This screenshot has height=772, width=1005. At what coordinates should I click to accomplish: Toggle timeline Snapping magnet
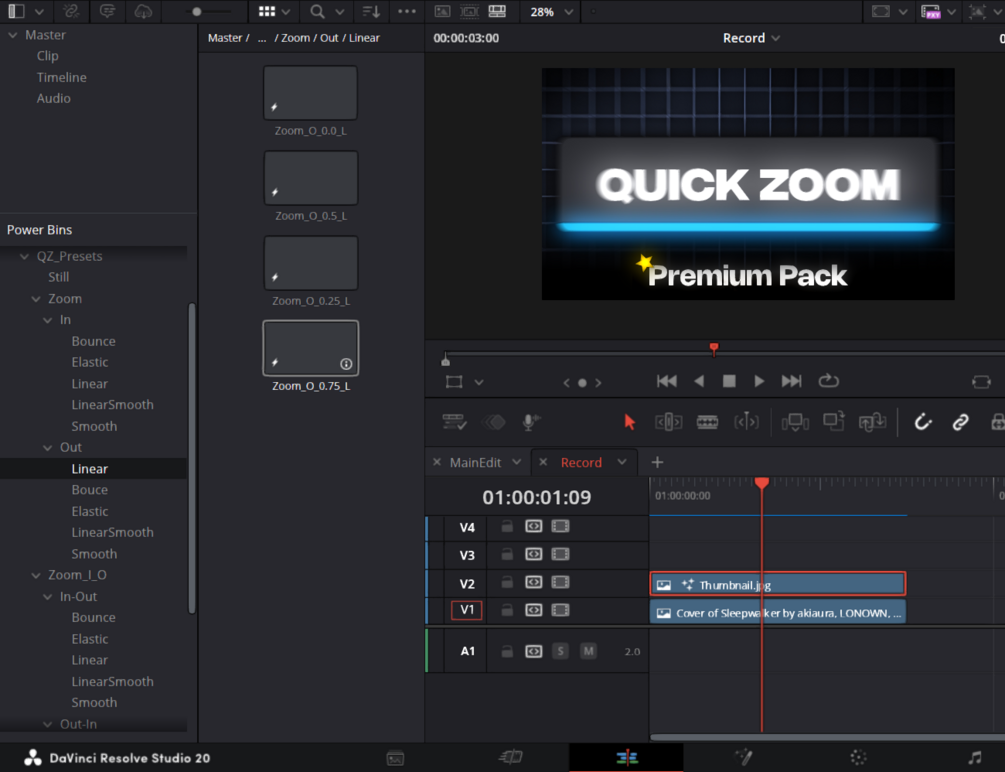pyautogui.click(x=922, y=422)
